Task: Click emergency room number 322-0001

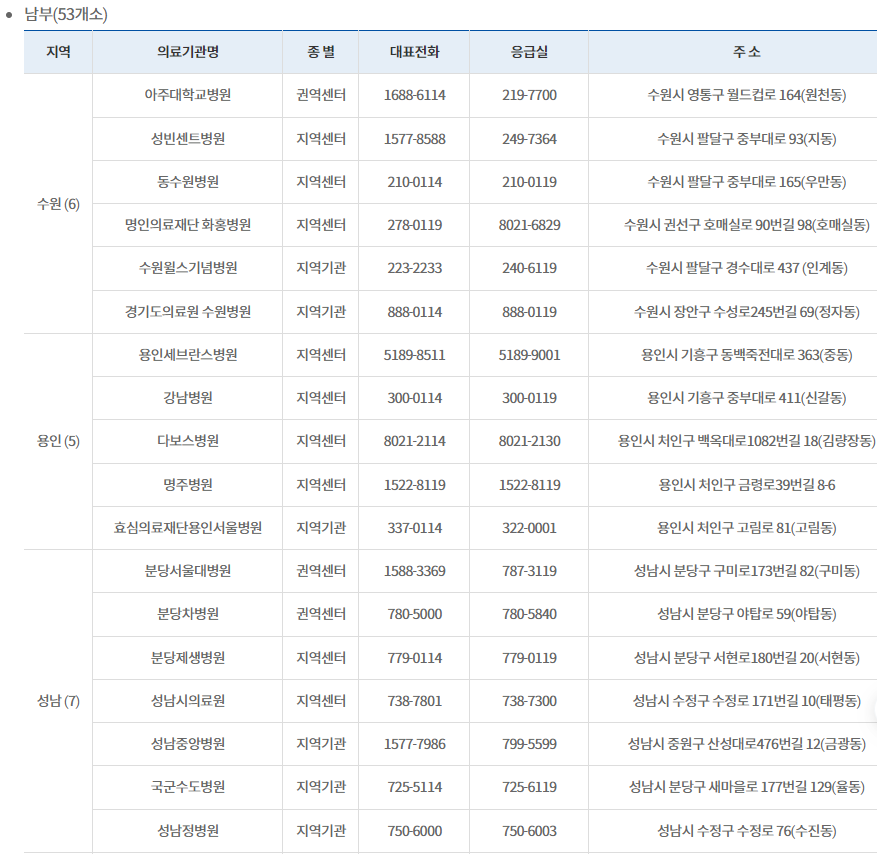Action: pyautogui.click(x=529, y=527)
